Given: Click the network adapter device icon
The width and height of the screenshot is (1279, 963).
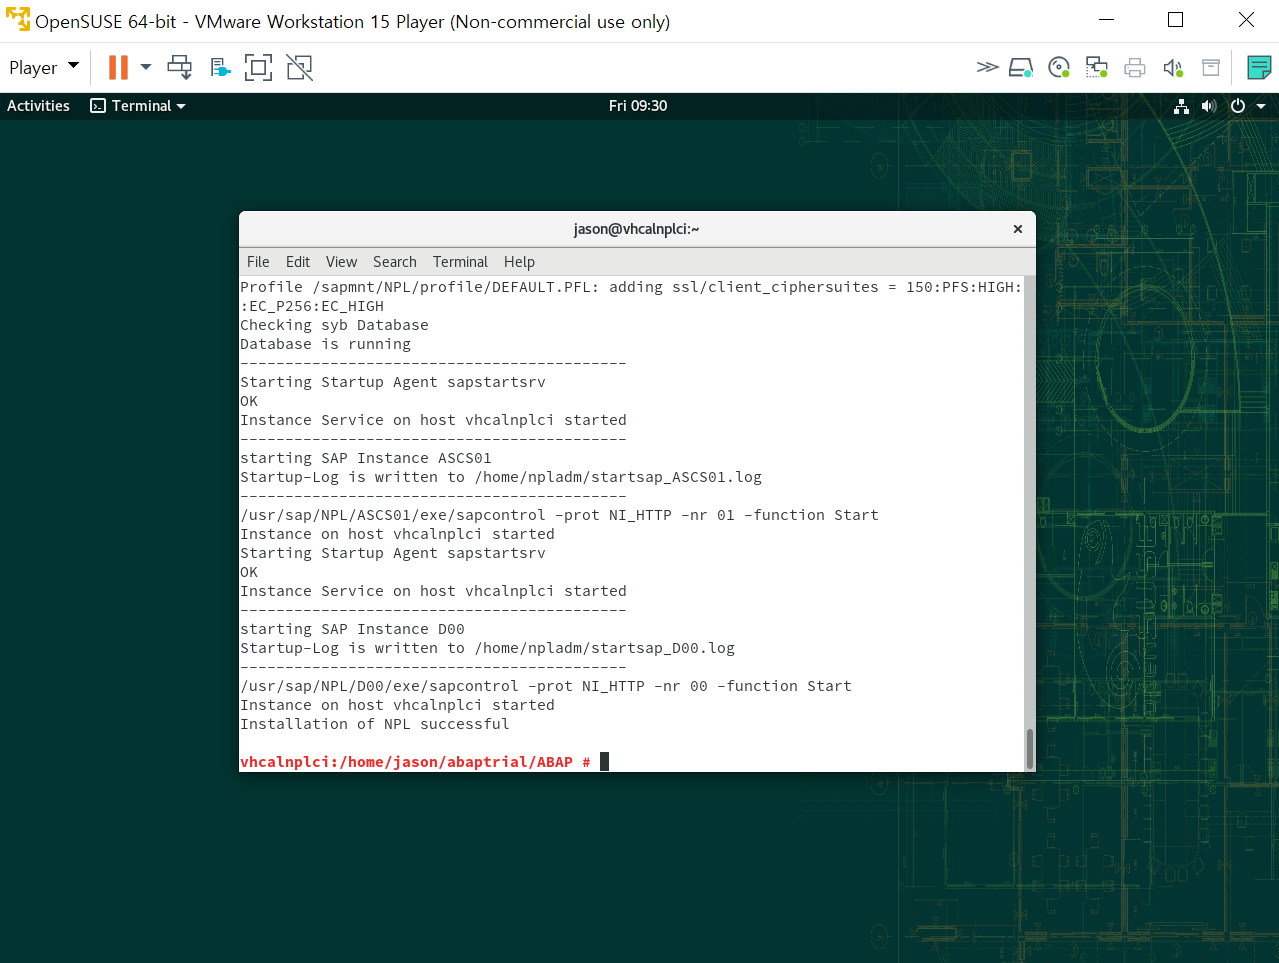Looking at the screenshot, I should tap(1097, 67).
